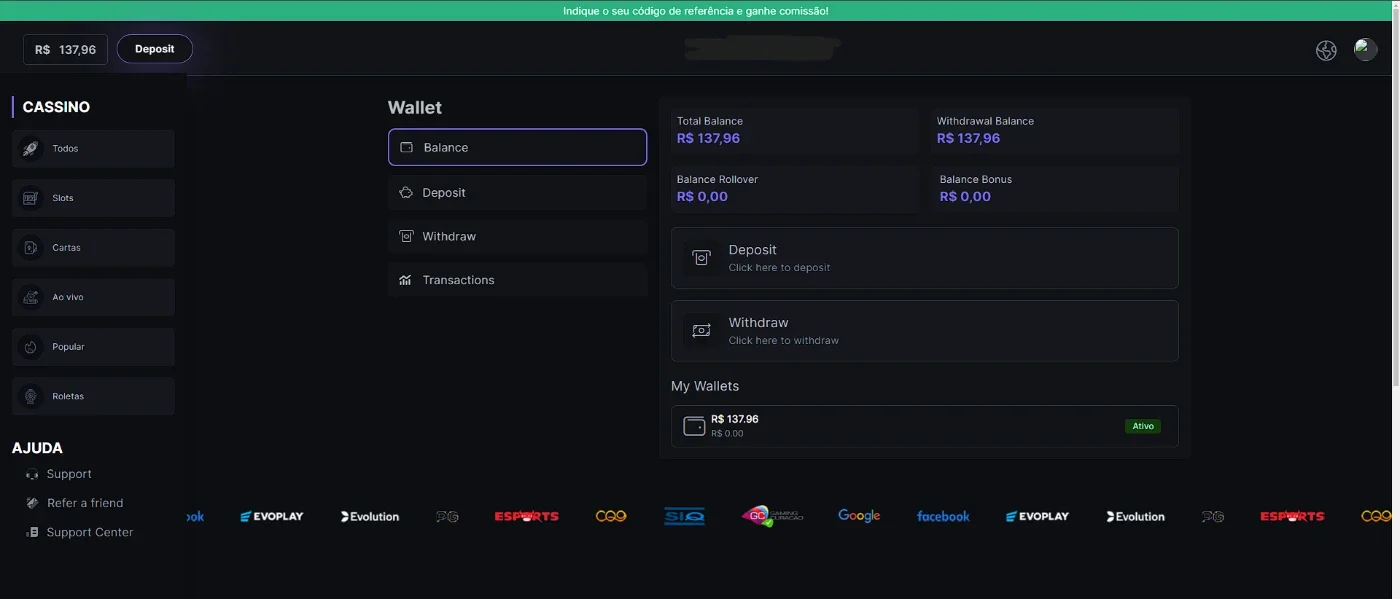1400x599 pixels.
Task: Click the header Deposit button
Action: [155, 49]
